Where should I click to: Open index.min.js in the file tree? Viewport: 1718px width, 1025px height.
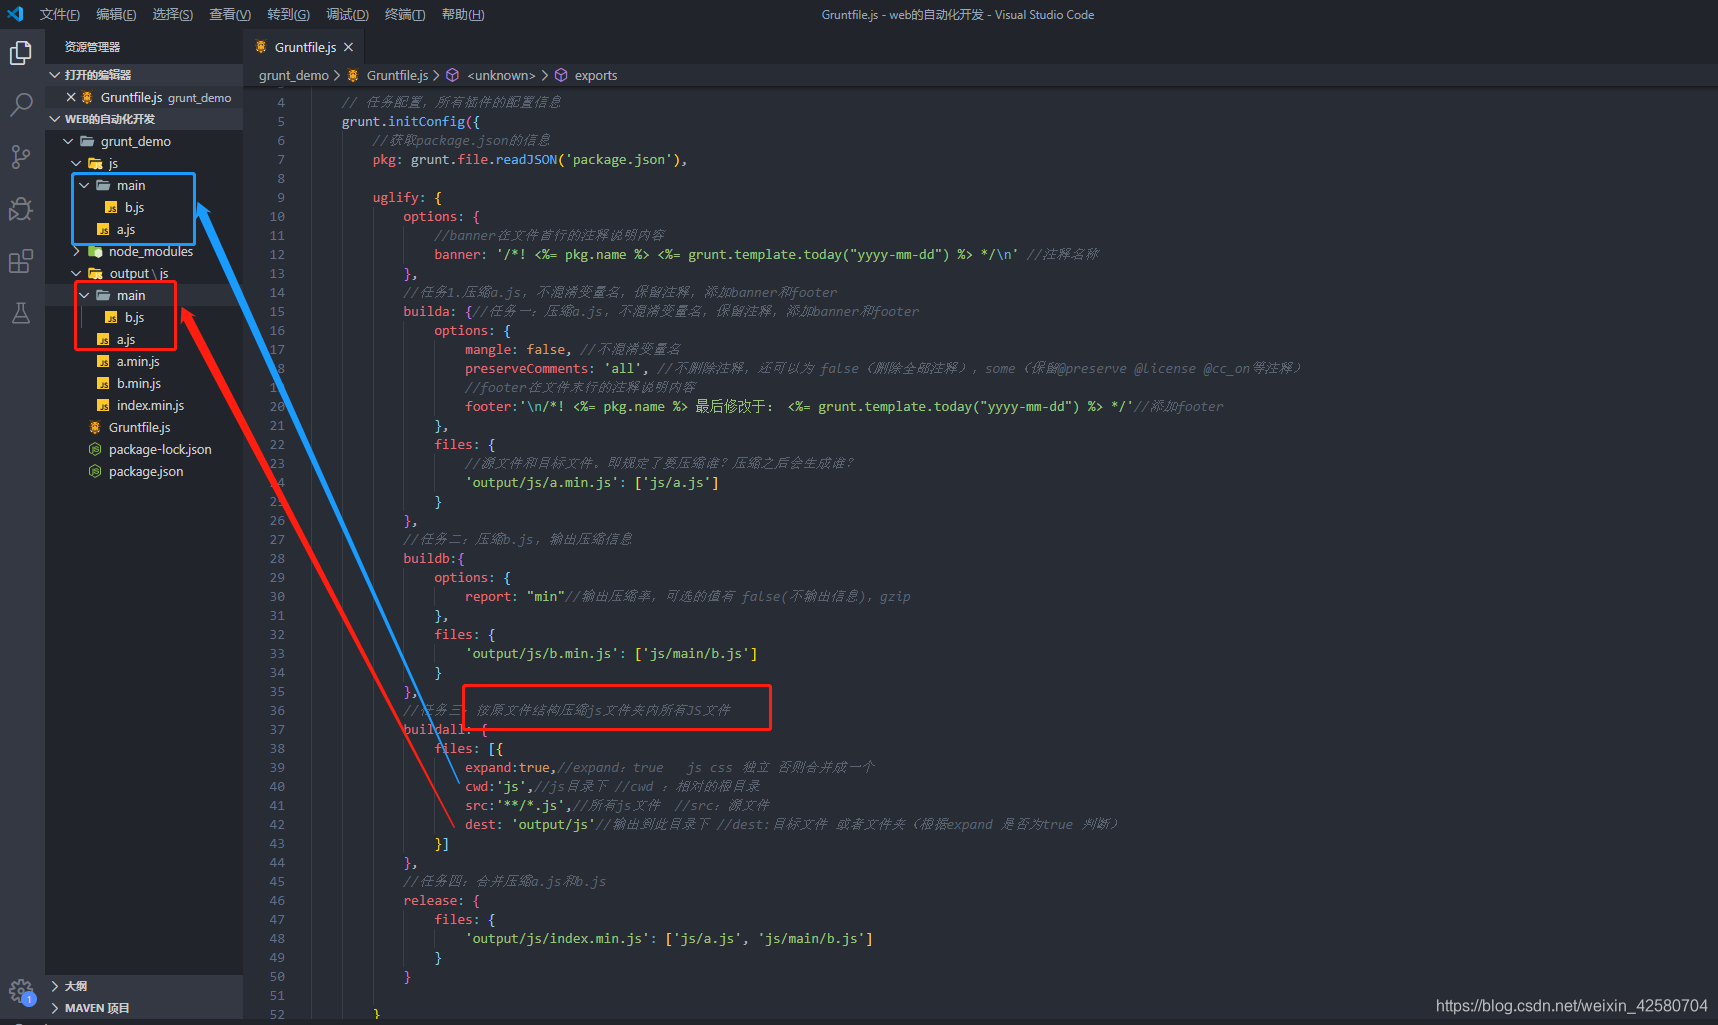[150, 405]
